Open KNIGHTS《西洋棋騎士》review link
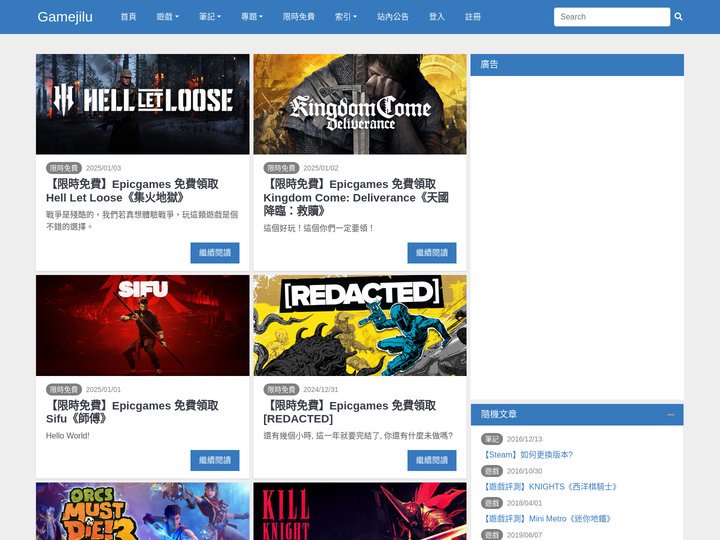Image resolution: width=720 pixels, height=540 pixels. coord(550,487)
